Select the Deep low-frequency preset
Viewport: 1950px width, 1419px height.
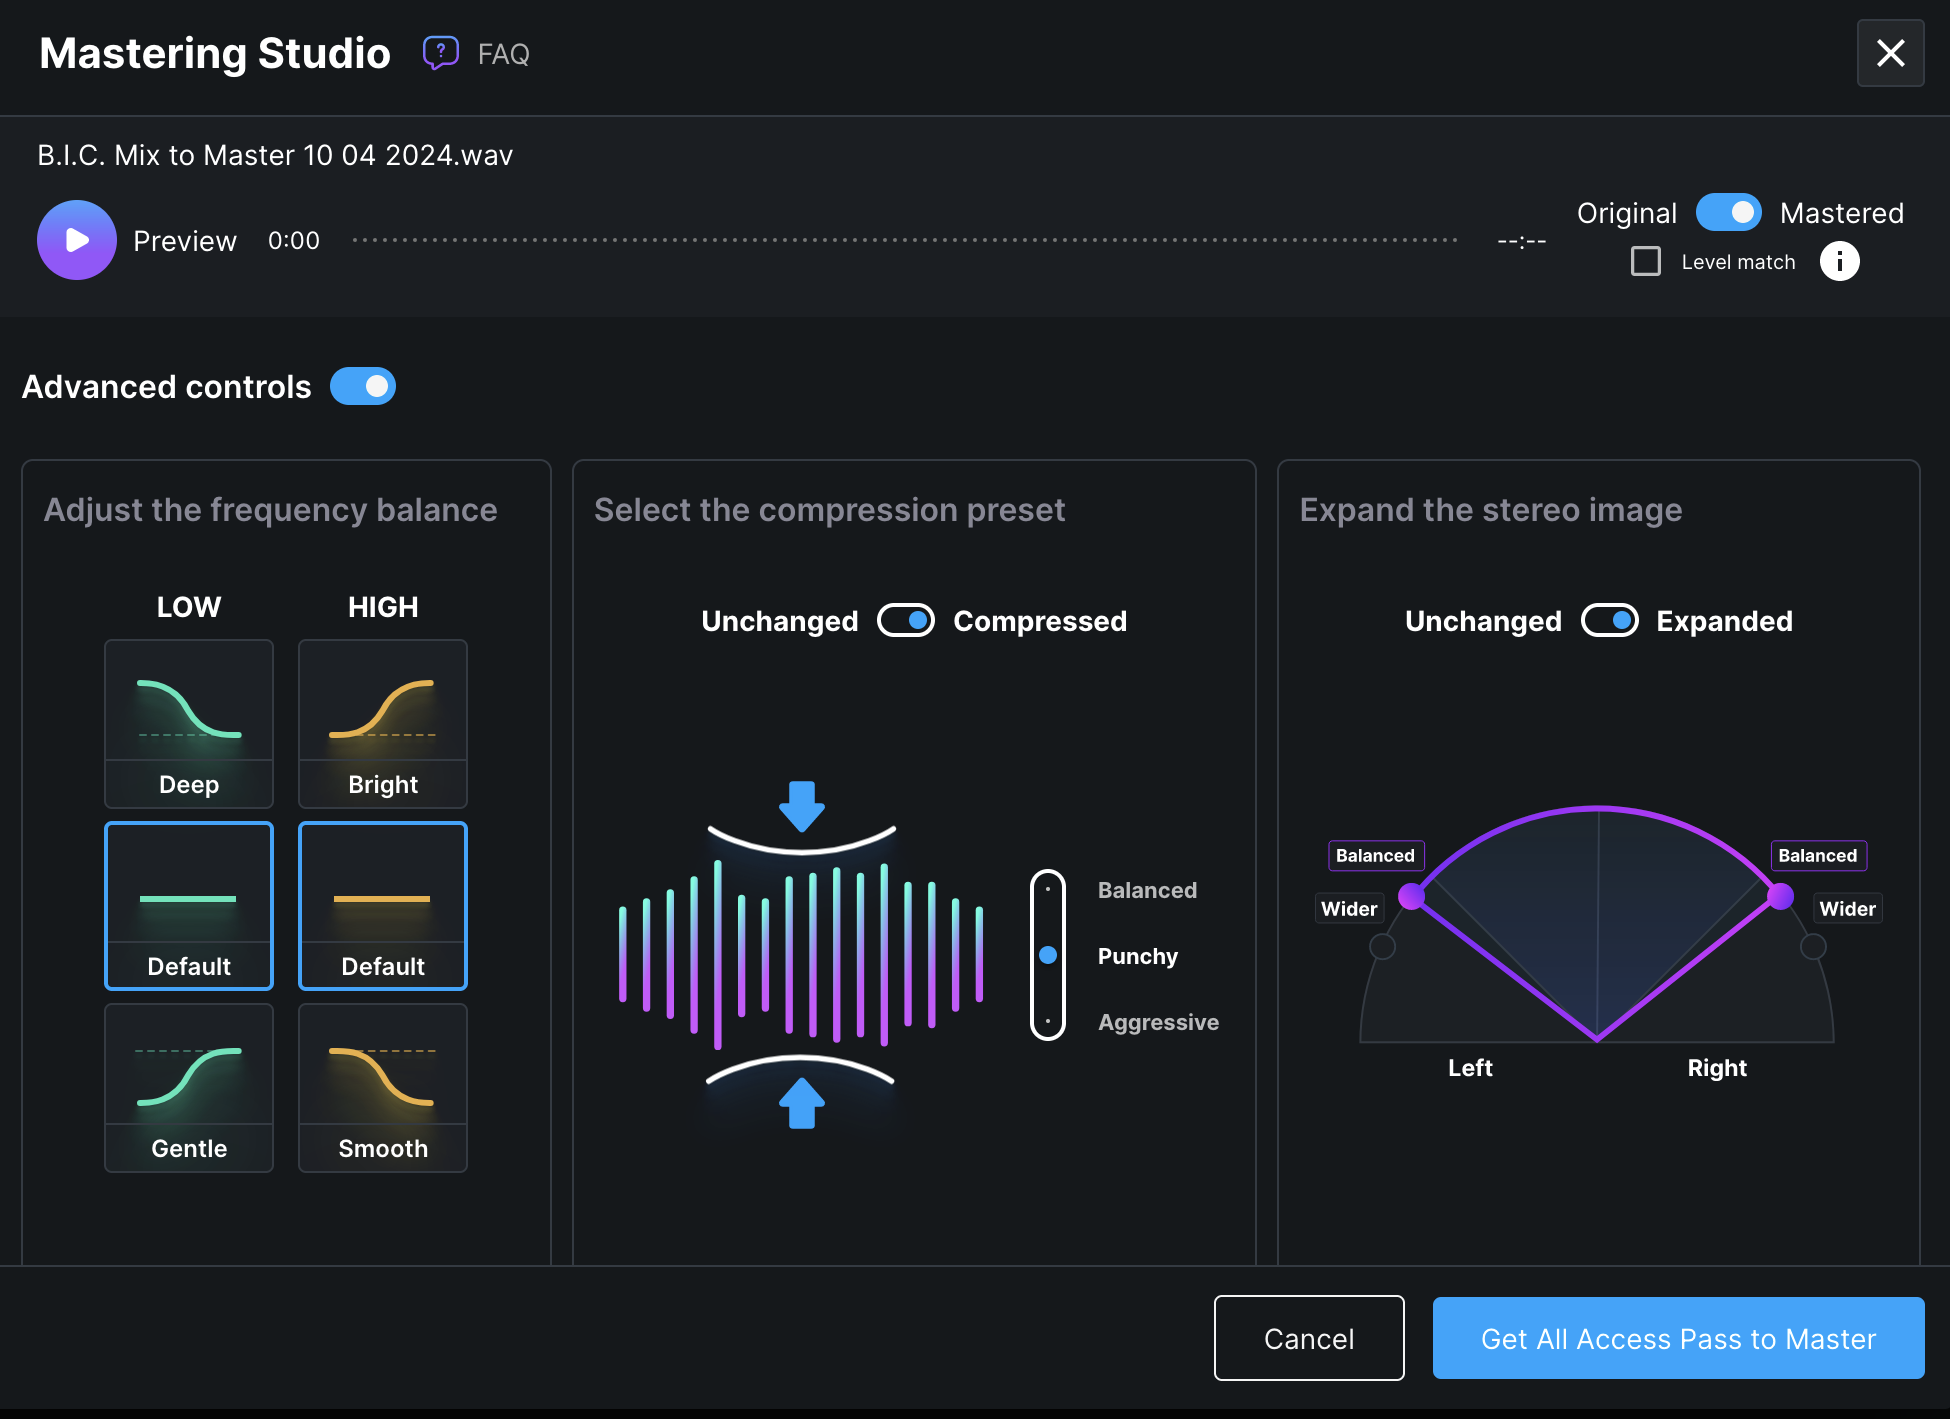coord(189,723)
